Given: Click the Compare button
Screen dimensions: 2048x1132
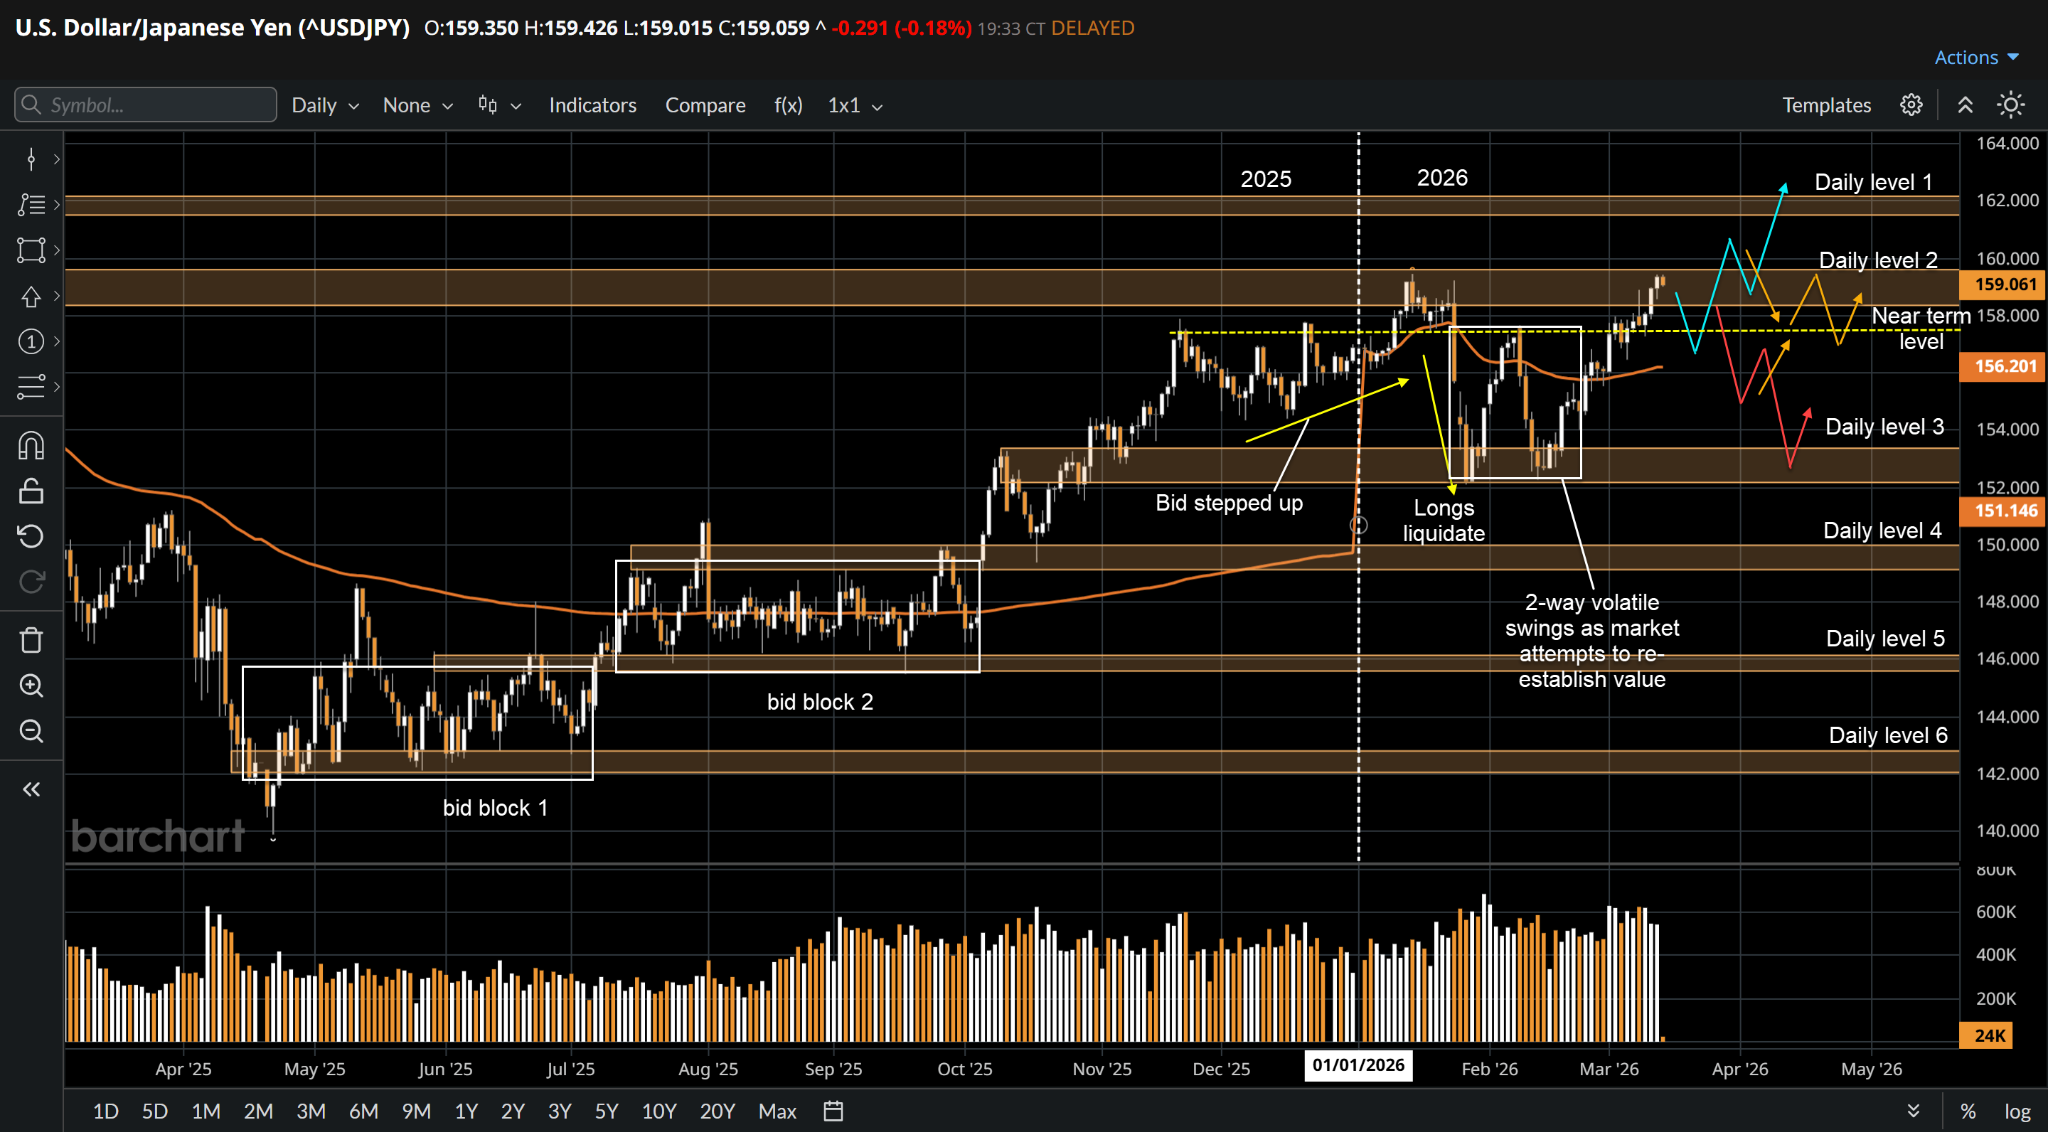Looking at the screenshot, I should [x=705, y=105].
